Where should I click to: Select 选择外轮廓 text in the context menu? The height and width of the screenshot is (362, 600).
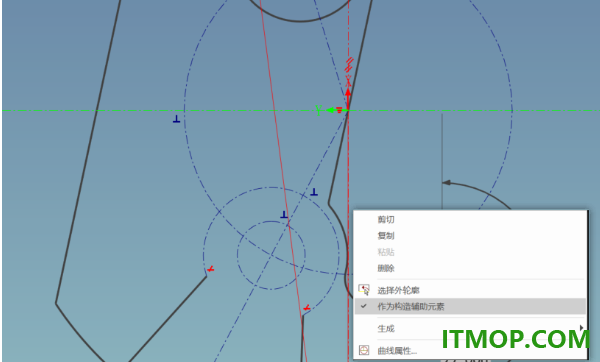[x=398, y=290]
